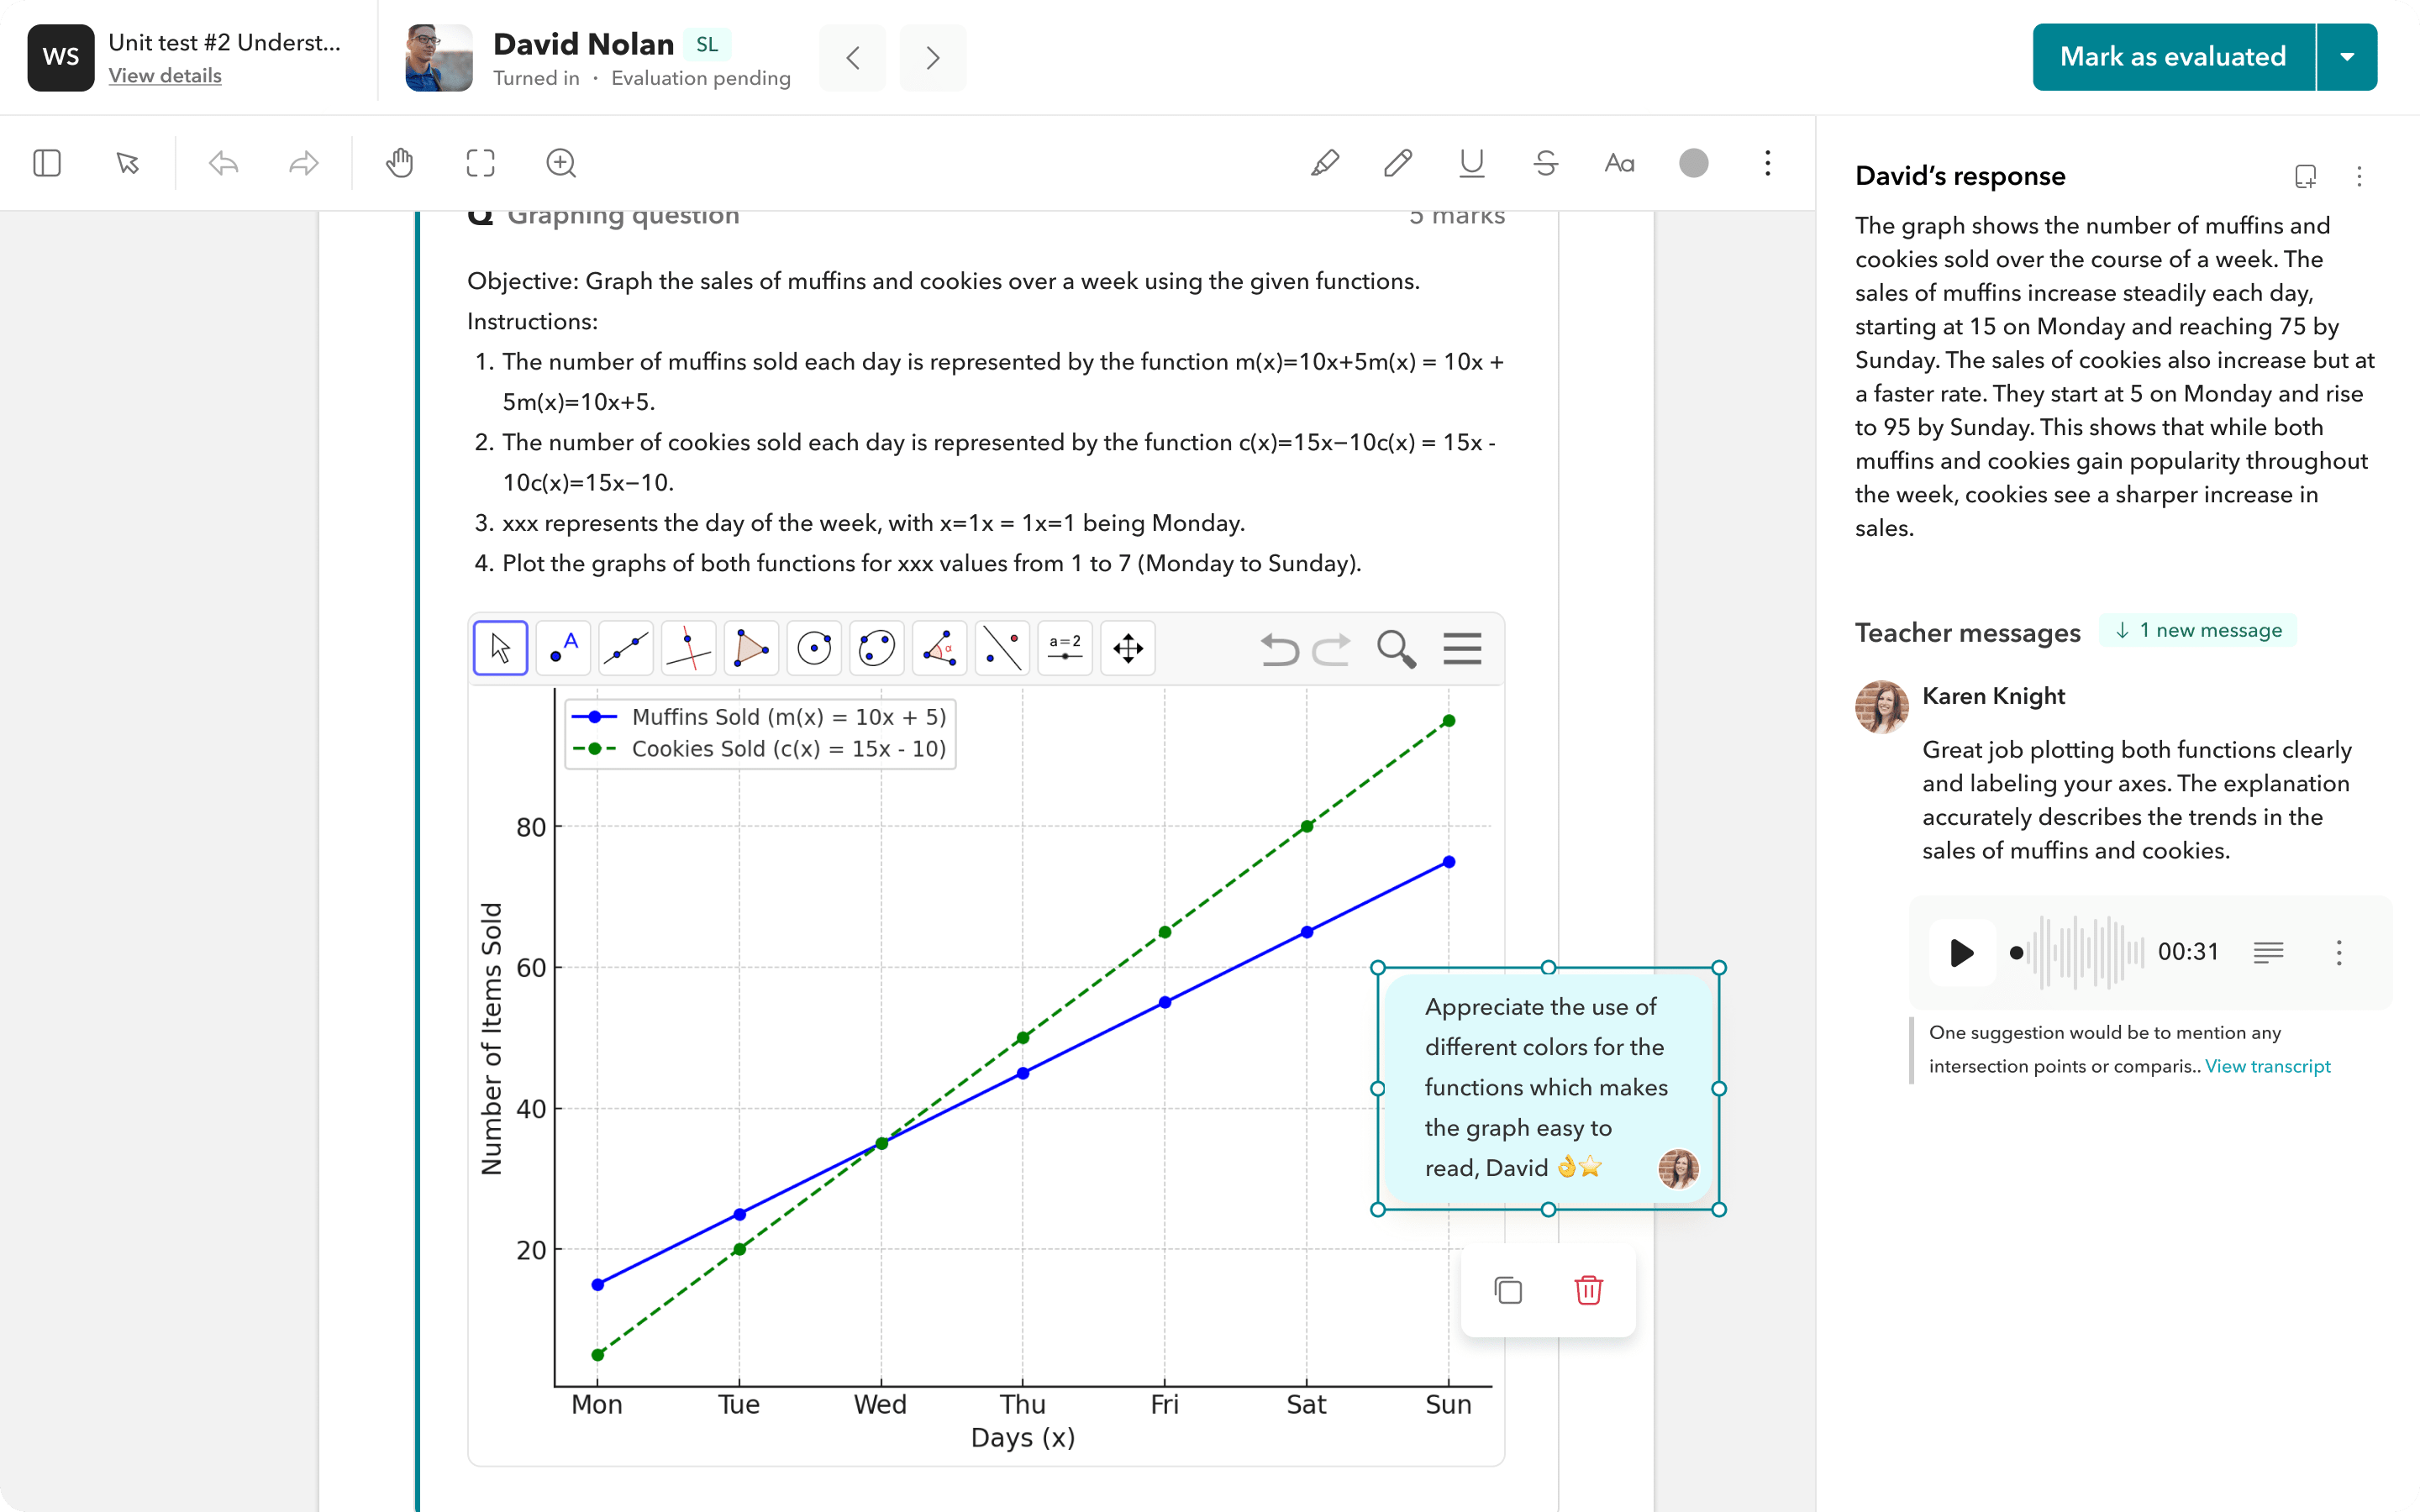Image resolution: width=2420 pixels, height=1512 pixels.
Task: Duplicate the sticky note comment
Action: pos(1507,1290)
